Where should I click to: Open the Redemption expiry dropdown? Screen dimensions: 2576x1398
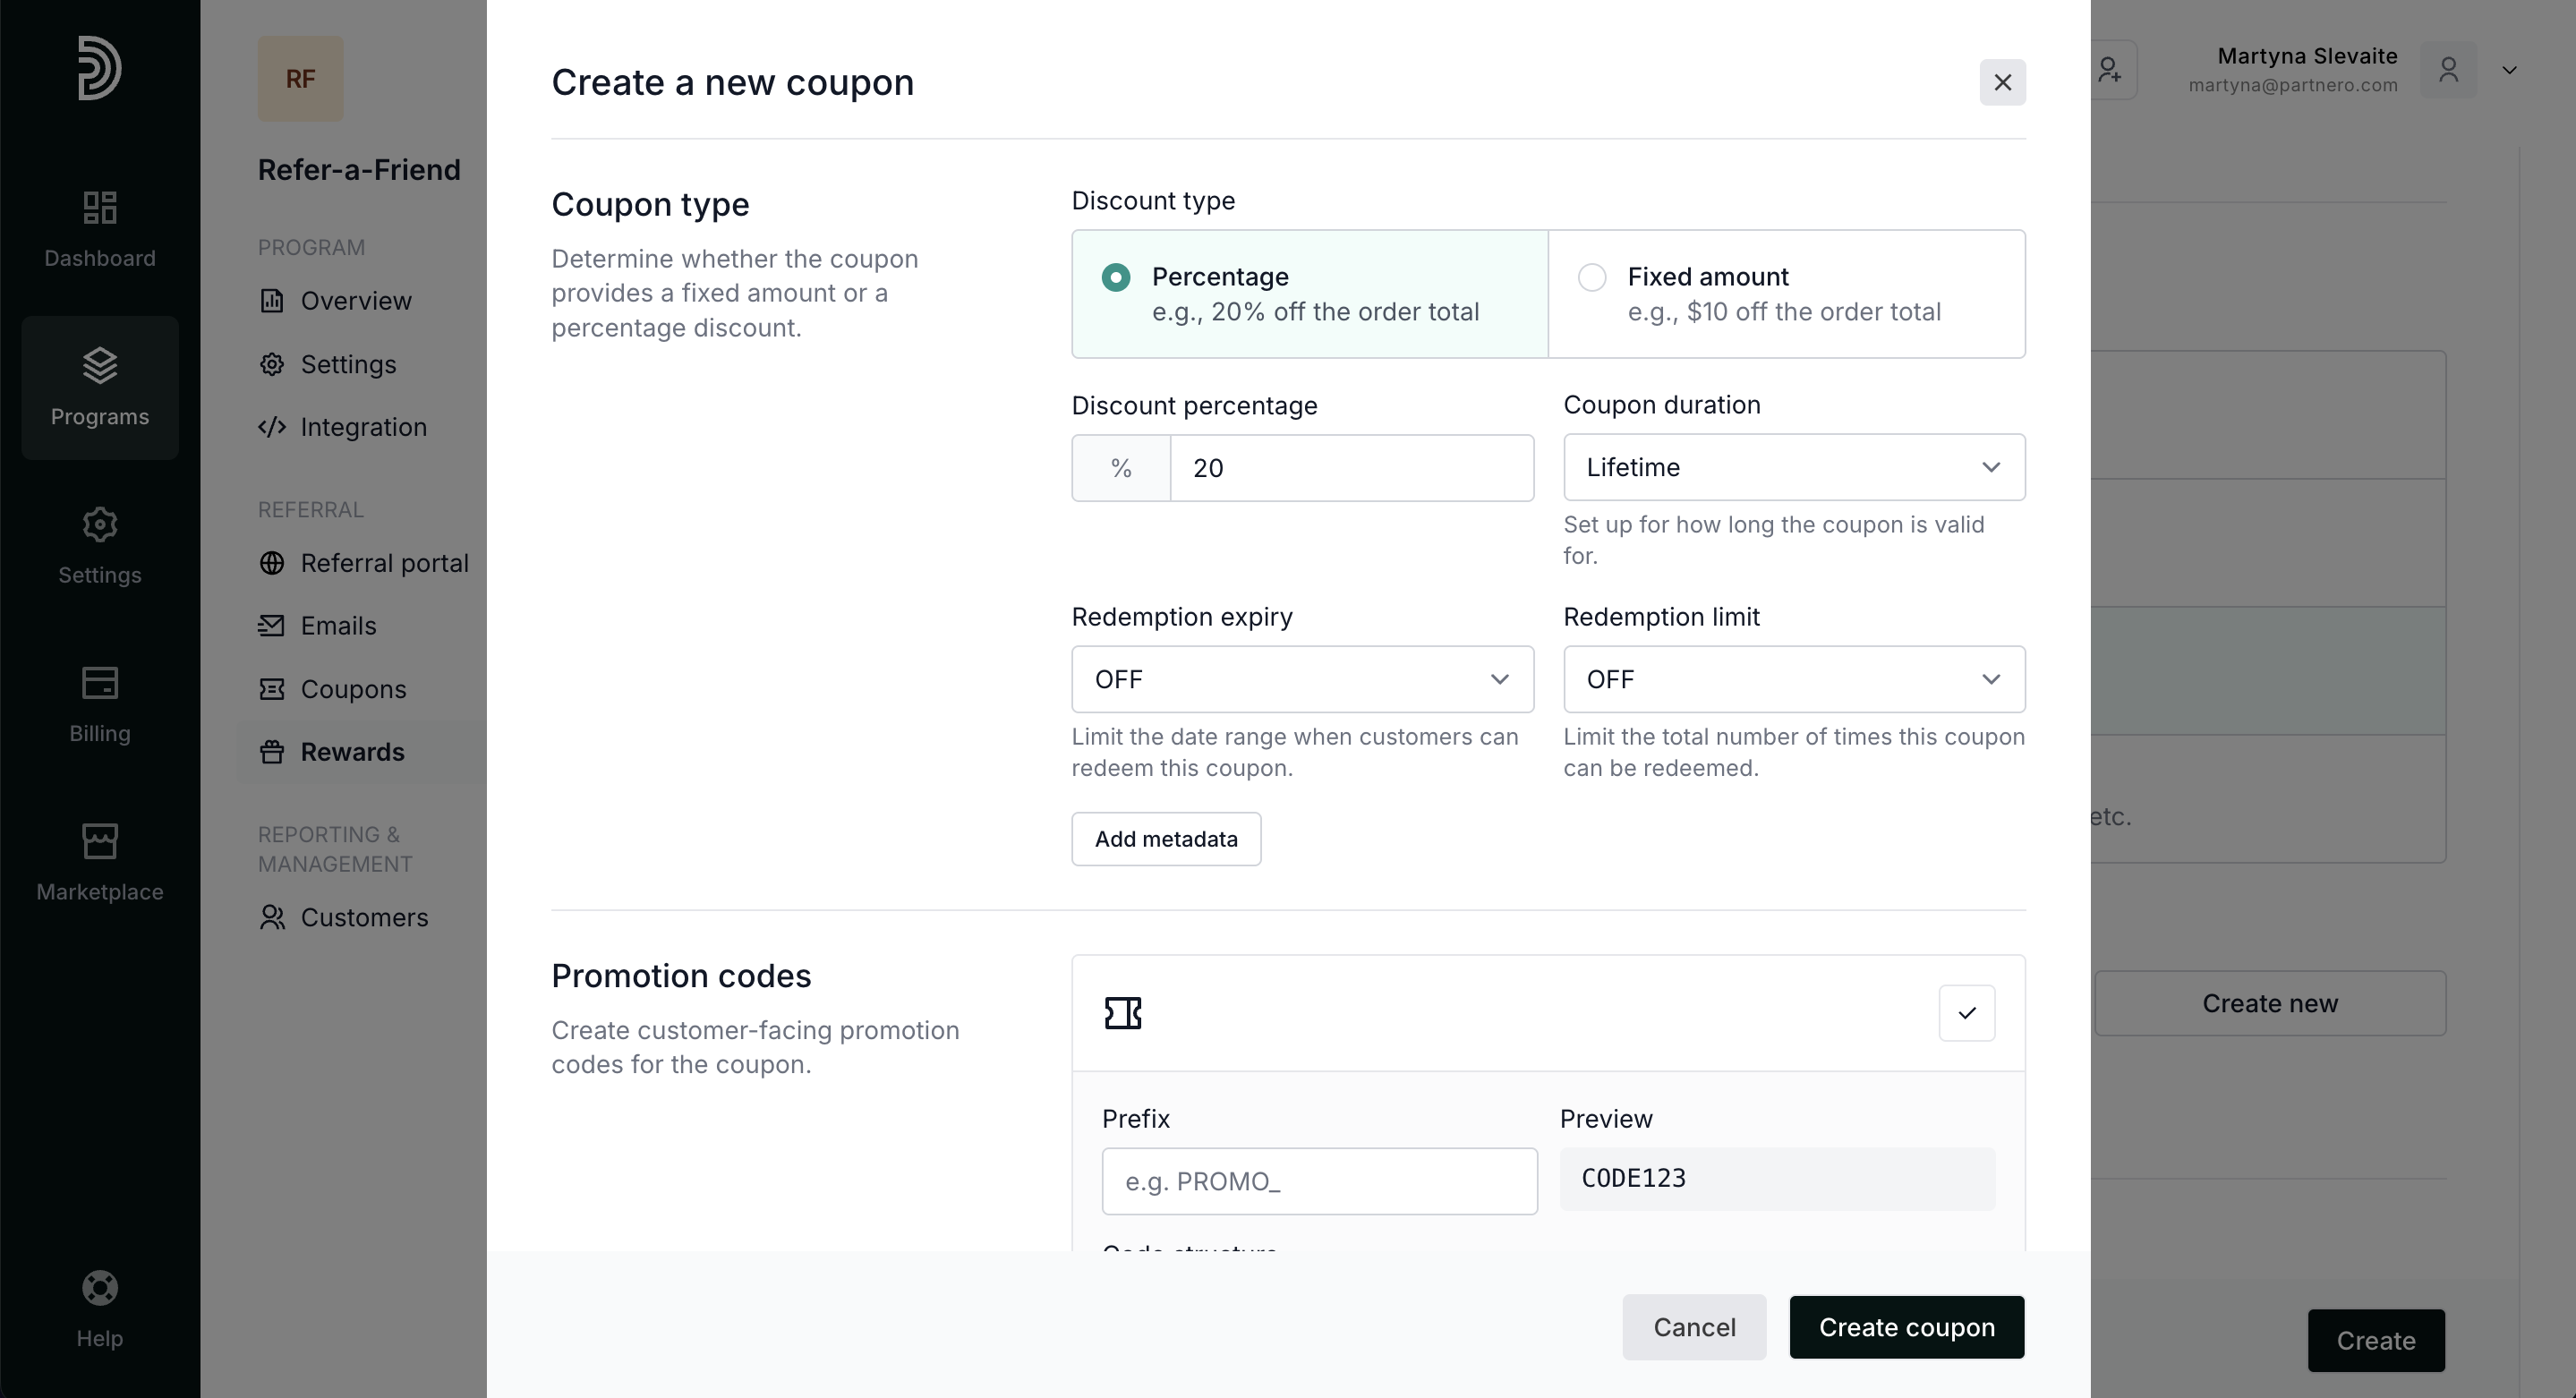pyautogui.click(x=1302, y=679)
